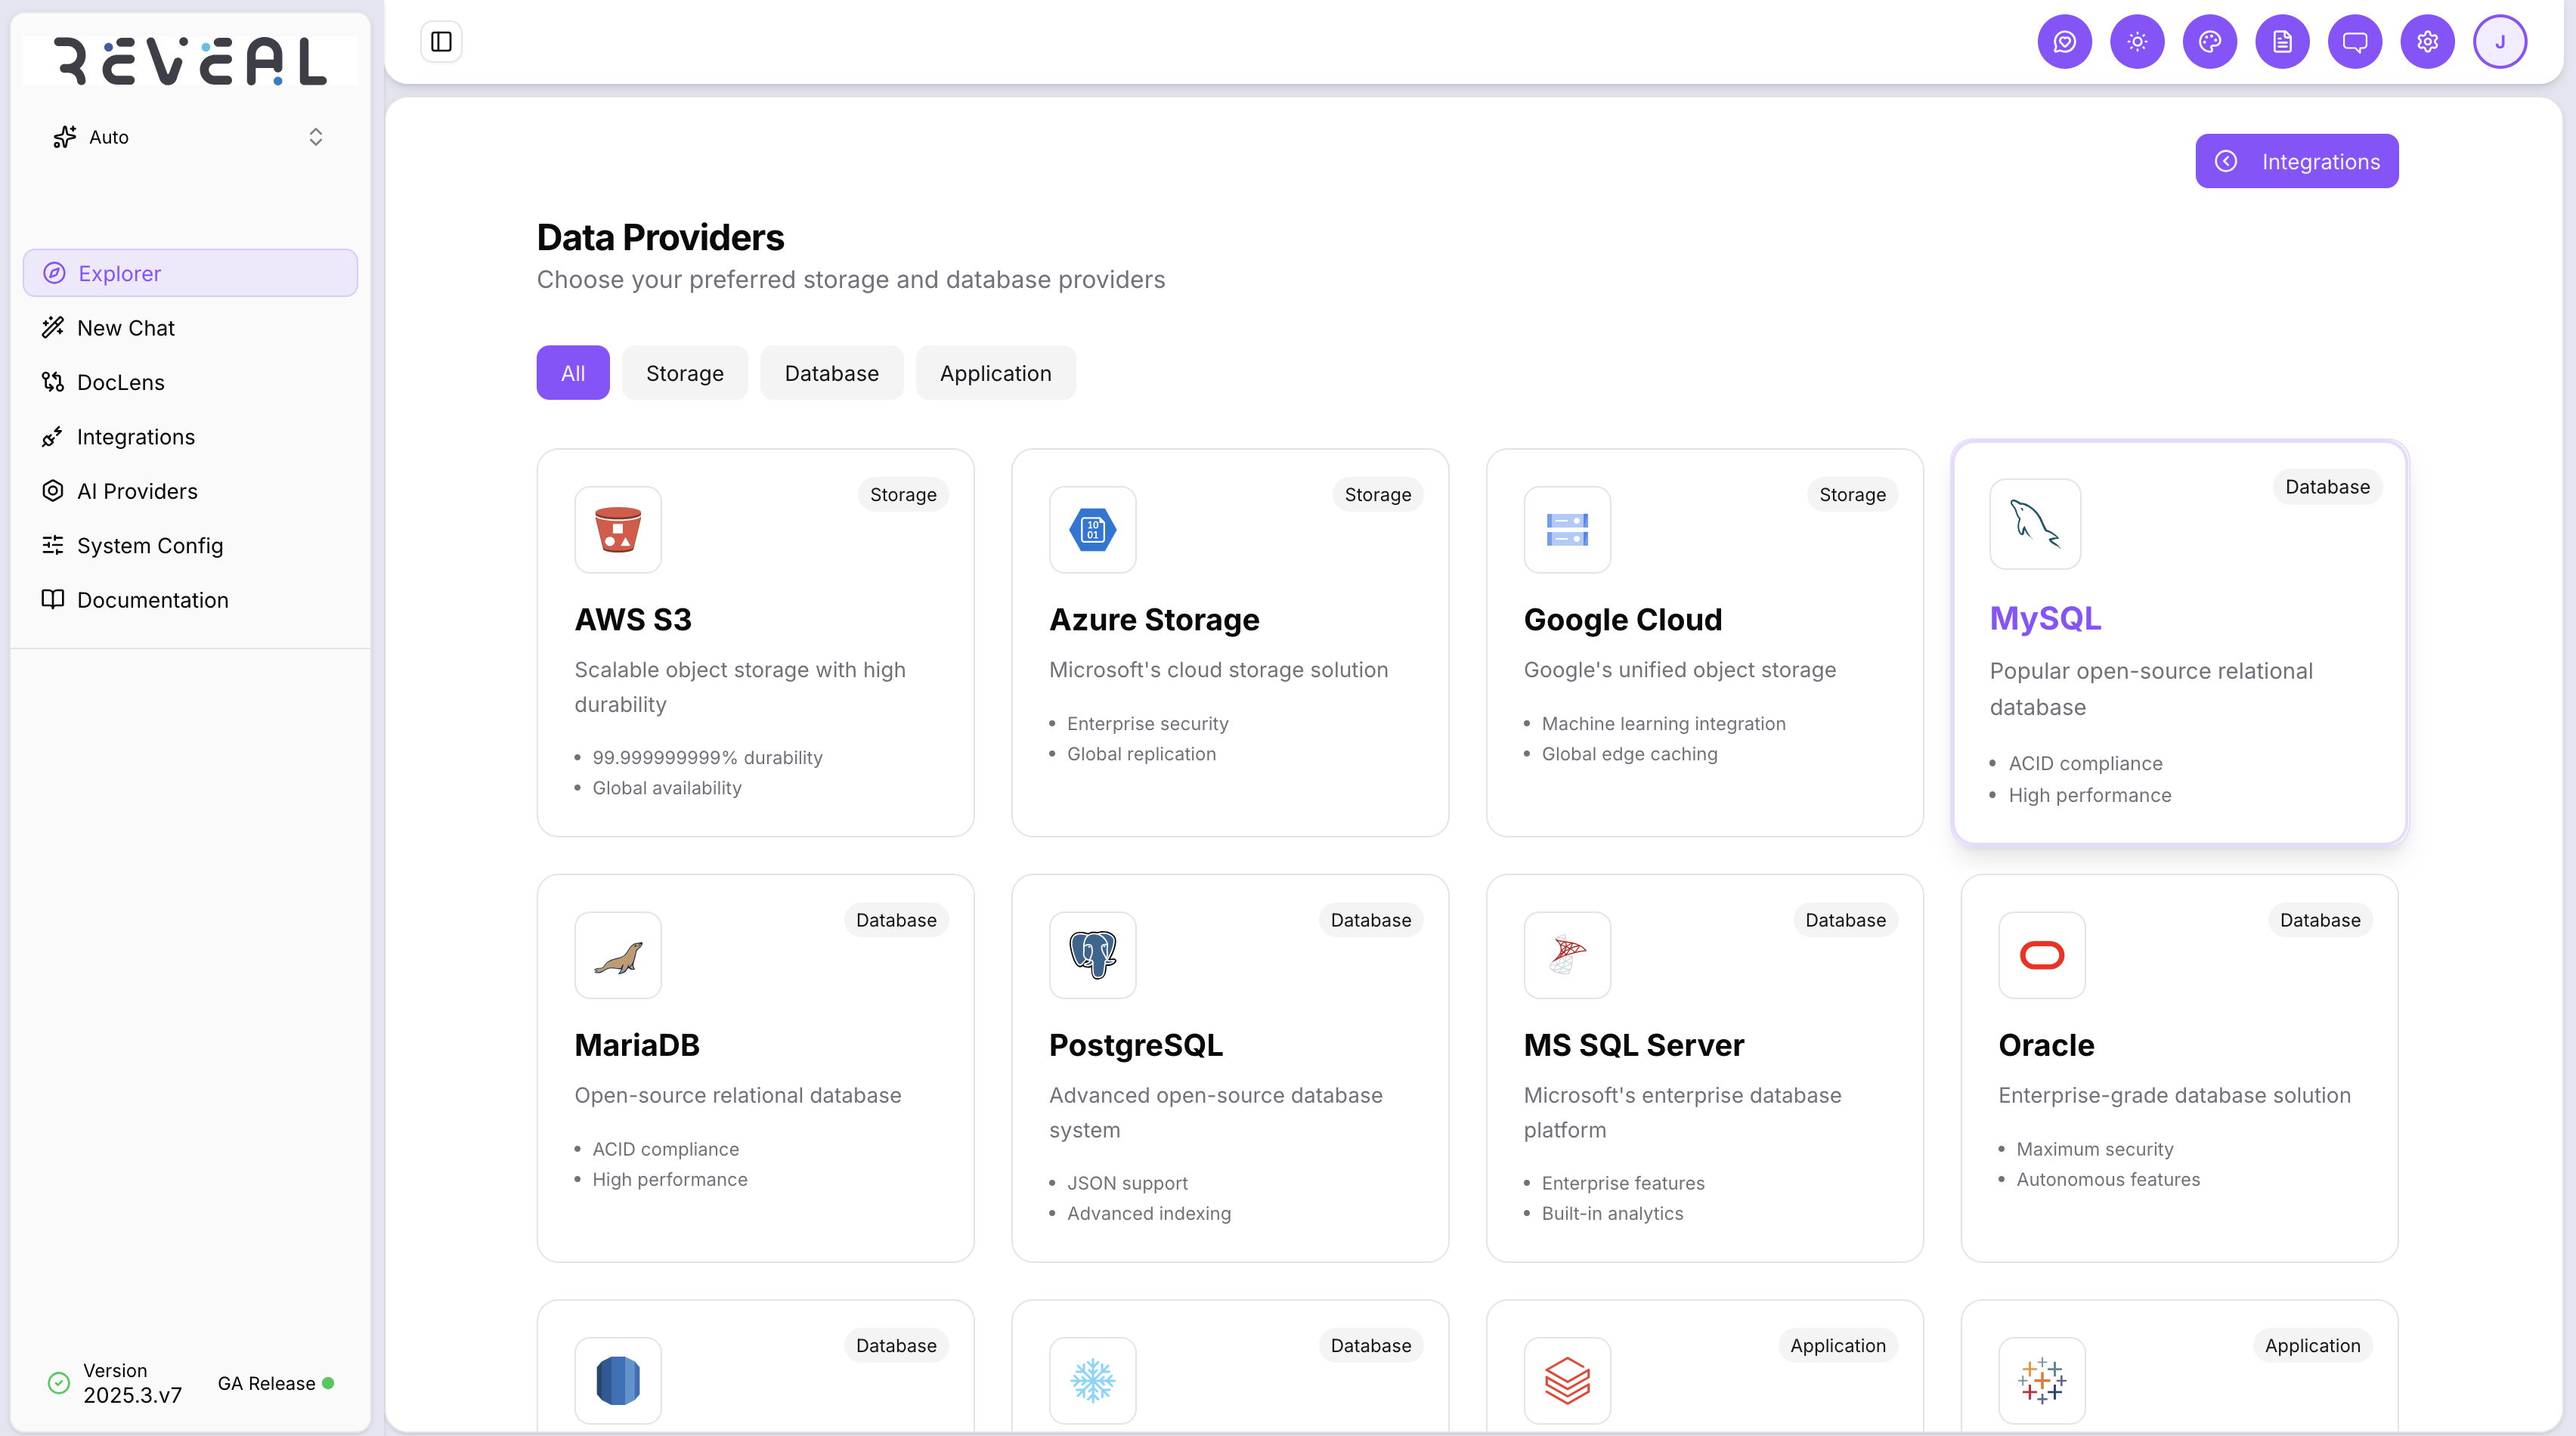This screenshot has width=2576, height=1436.
Task: Click '99.999999999% durability' text
Action: tap(707, 758)
